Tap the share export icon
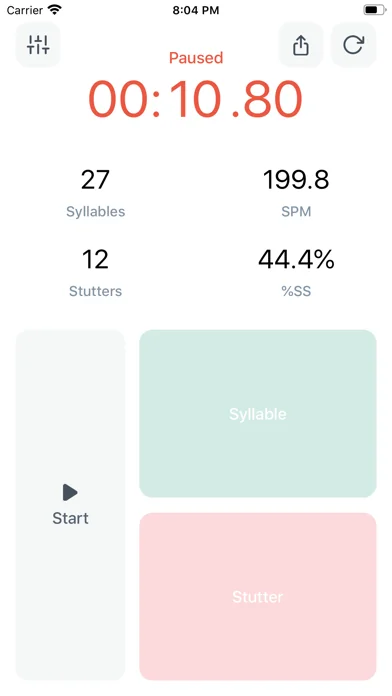 pyautogui.click(x=301, y=45)
